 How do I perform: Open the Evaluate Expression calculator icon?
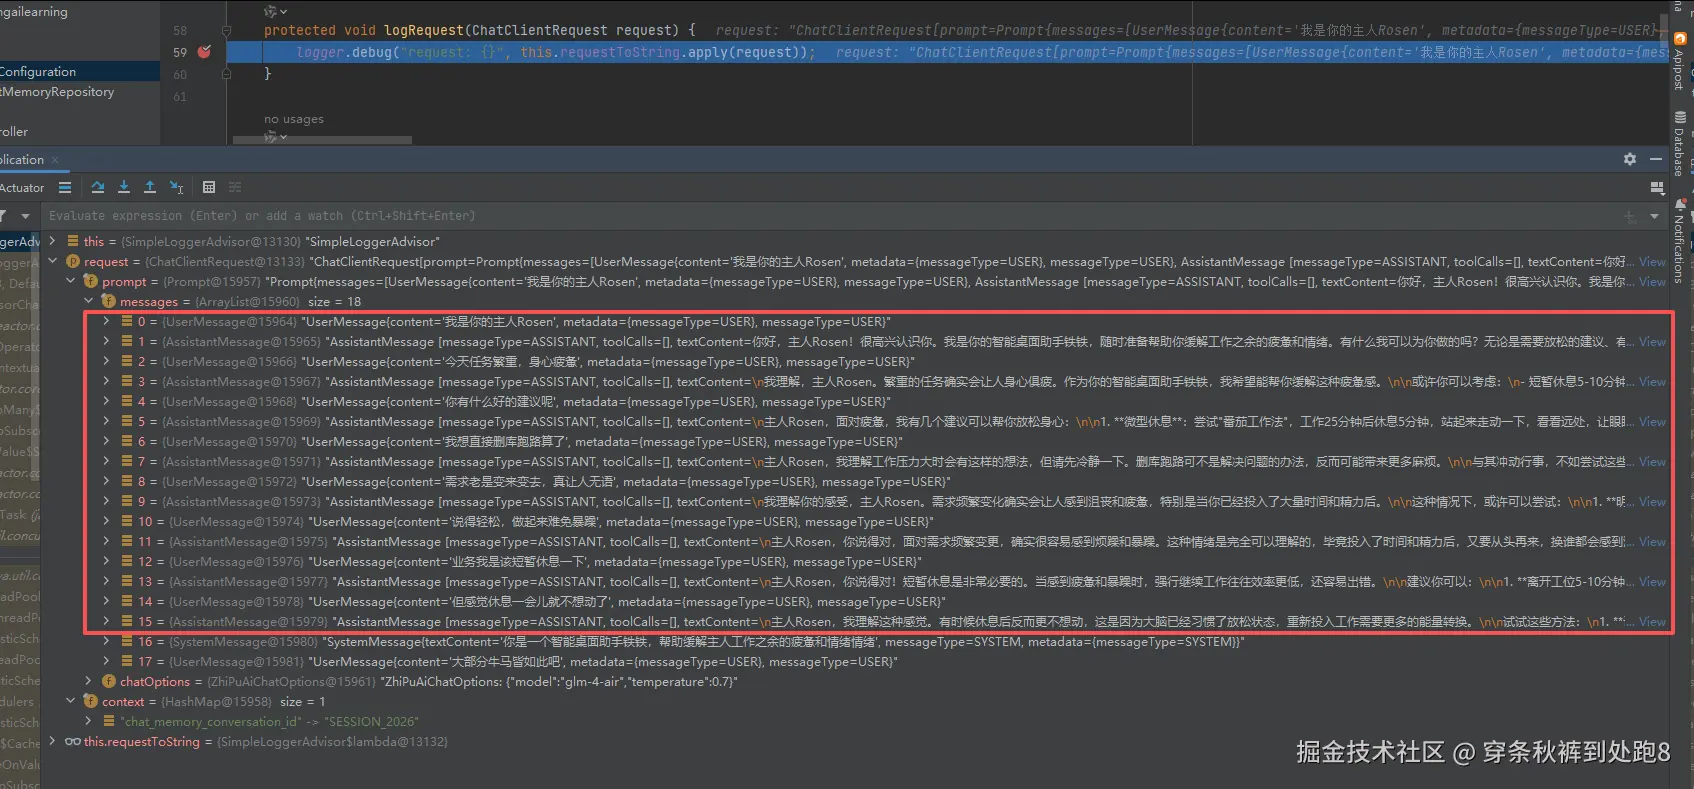[209, 187]
